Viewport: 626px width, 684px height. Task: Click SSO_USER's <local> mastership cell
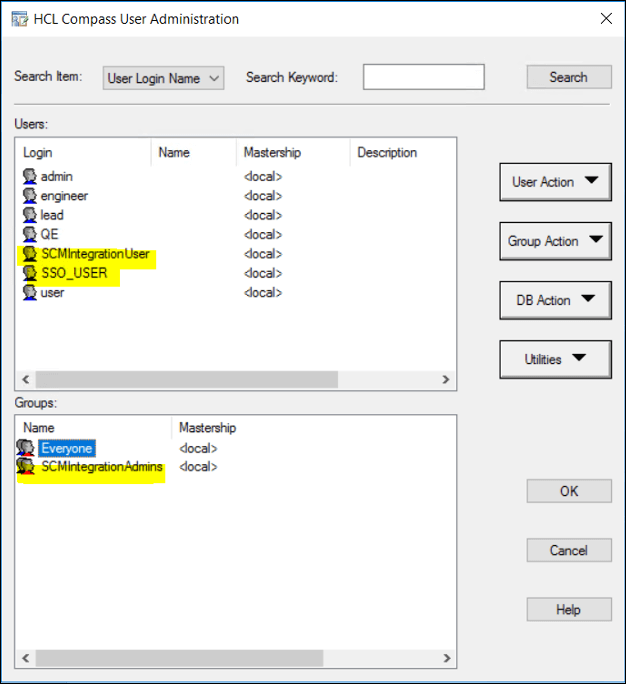pos(263,273)
